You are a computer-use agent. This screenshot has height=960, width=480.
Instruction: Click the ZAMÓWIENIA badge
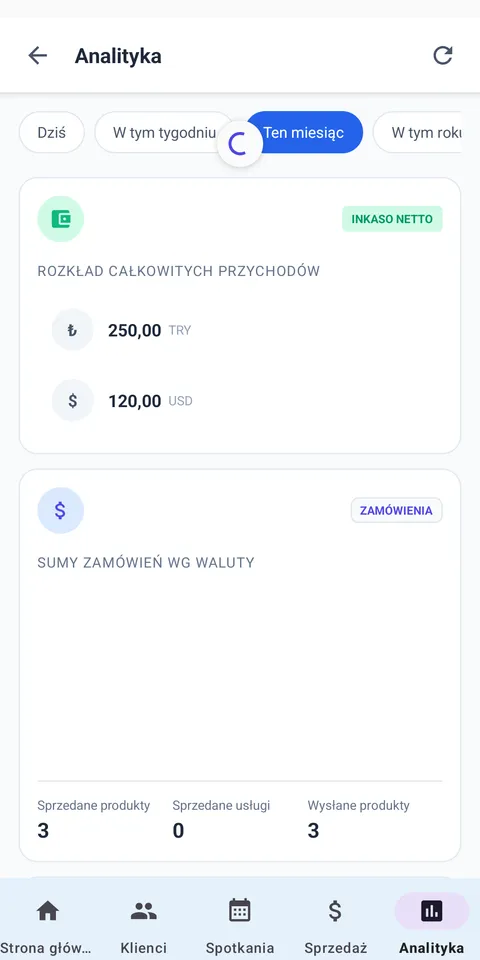tap(396, 511)
